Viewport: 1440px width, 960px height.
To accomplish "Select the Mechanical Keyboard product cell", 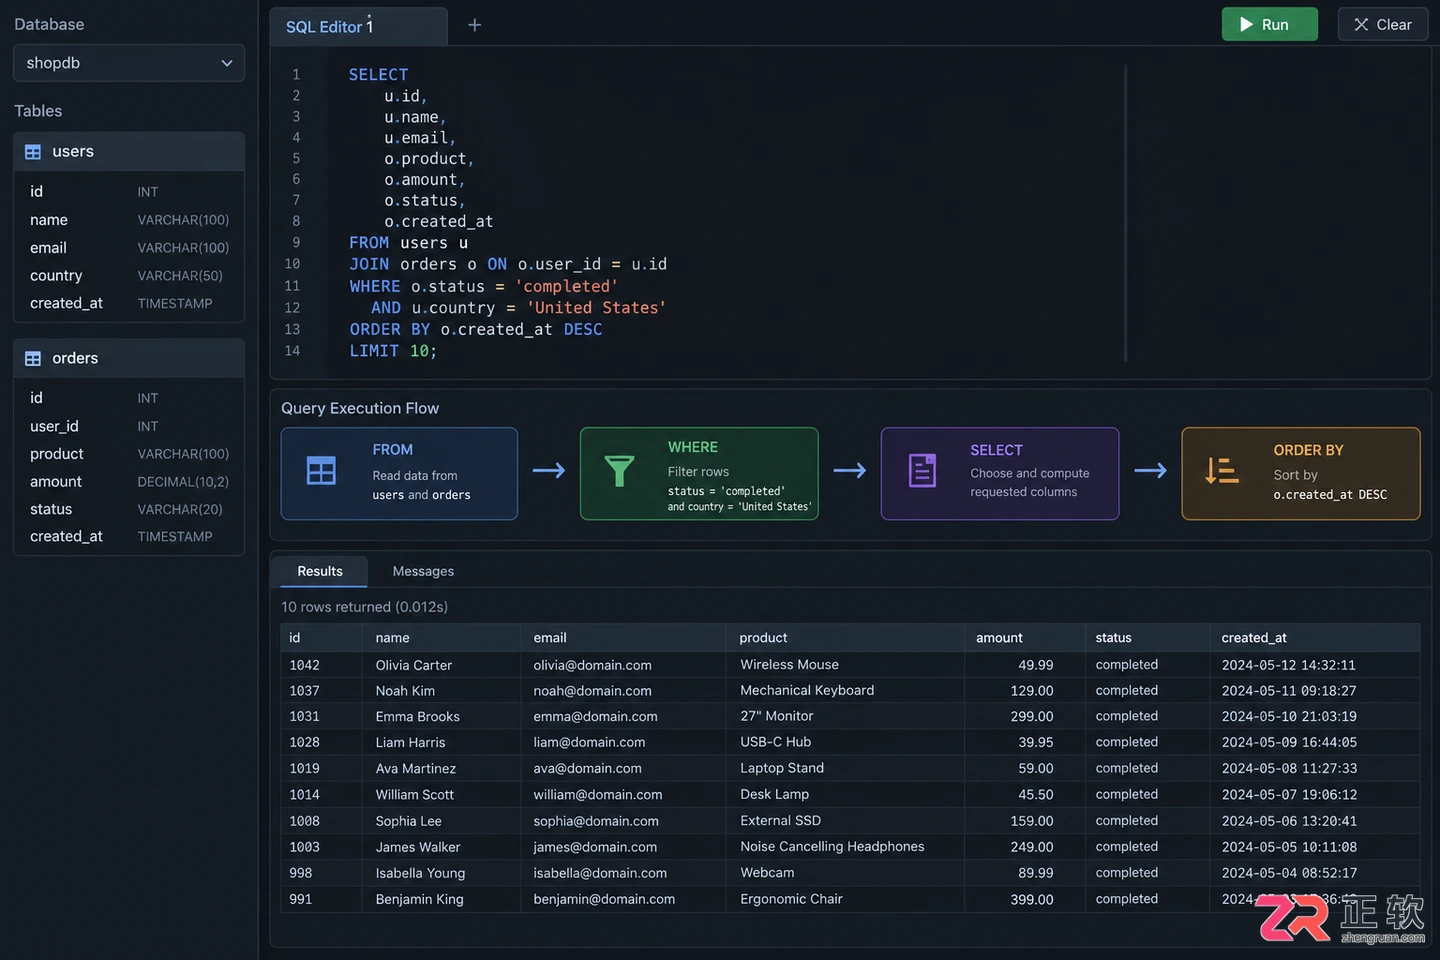I will 807,691.
